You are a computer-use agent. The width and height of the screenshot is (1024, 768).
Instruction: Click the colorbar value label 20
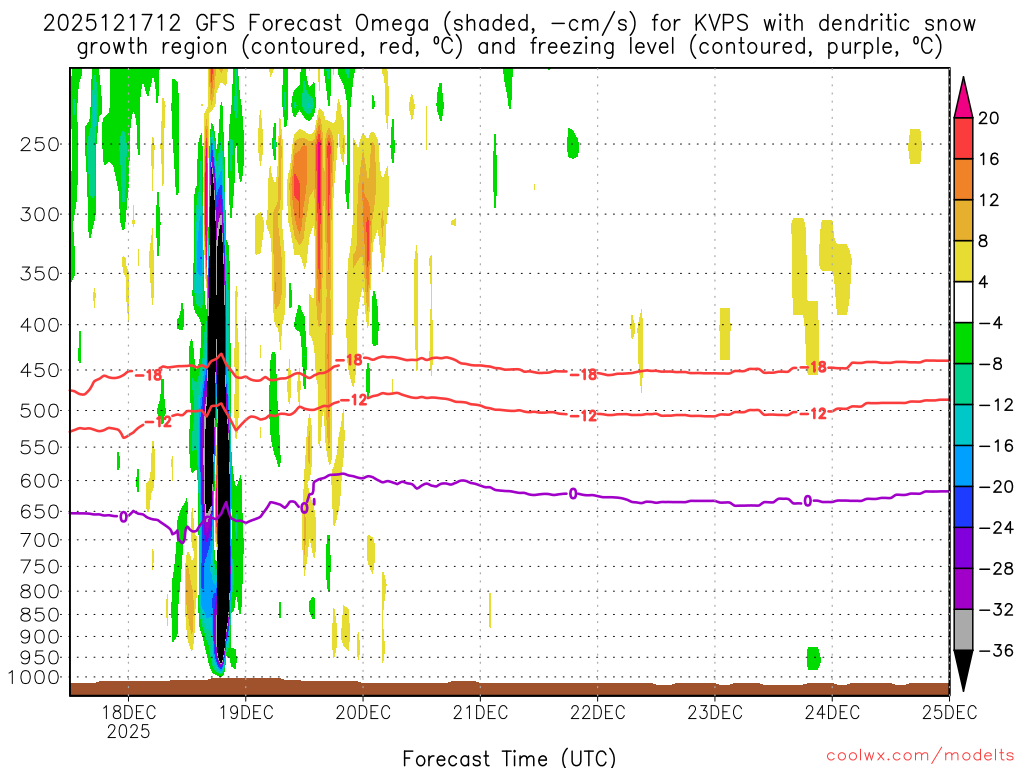pyautogui.click(x=989, y=118)
